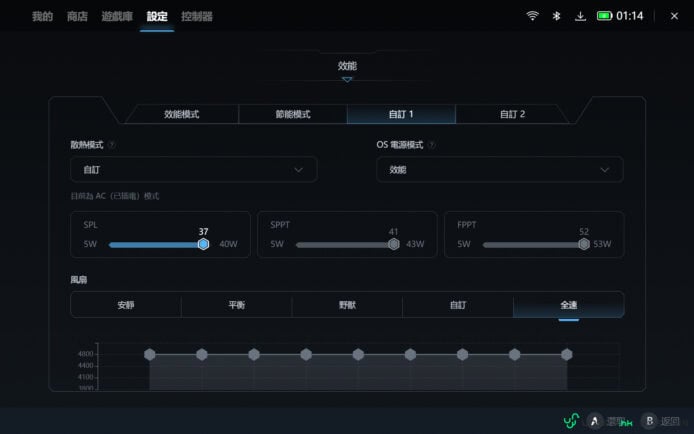Click the A select button icon
The width and height of the screenshot is (694, 434).
(x=595, y=421)
